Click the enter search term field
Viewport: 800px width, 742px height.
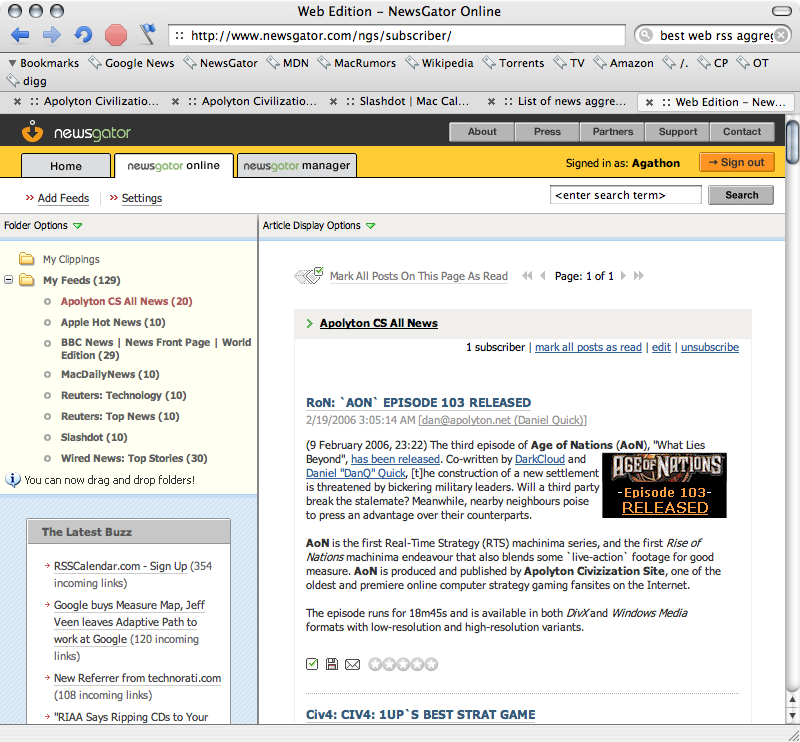(x=625, y=195)
